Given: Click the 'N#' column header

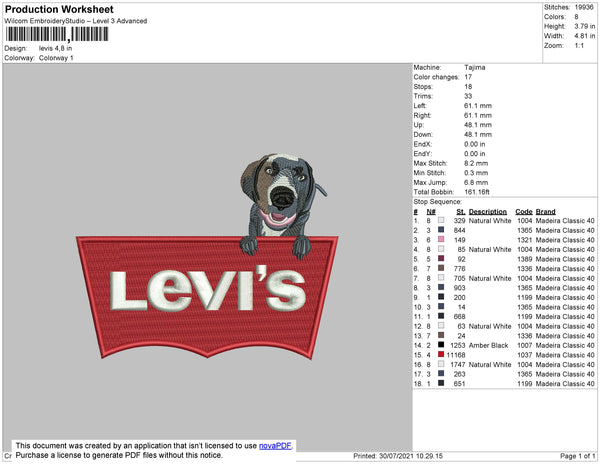Looking at the screenshot, I should pos(431,212).
